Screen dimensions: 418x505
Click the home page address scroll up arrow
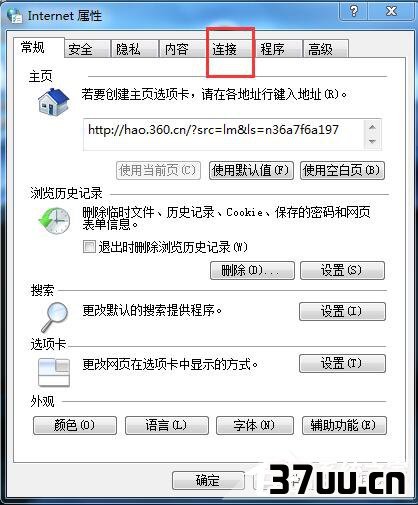(372, 127)
